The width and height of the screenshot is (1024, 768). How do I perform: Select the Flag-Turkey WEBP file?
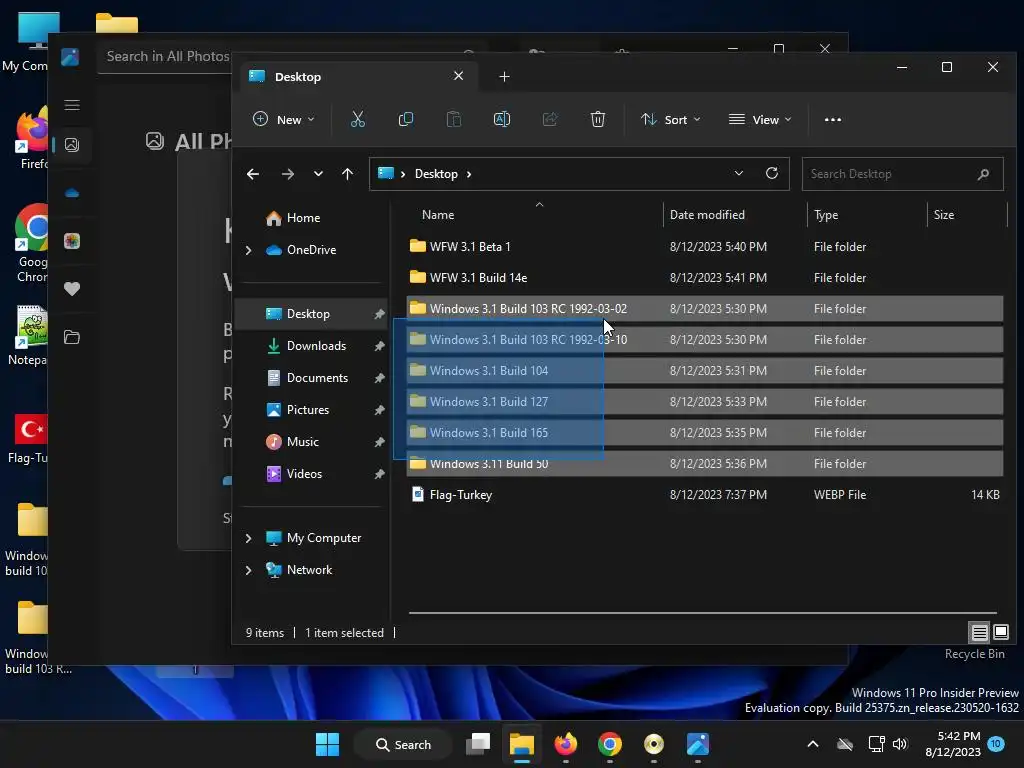(x=704, y=495)
